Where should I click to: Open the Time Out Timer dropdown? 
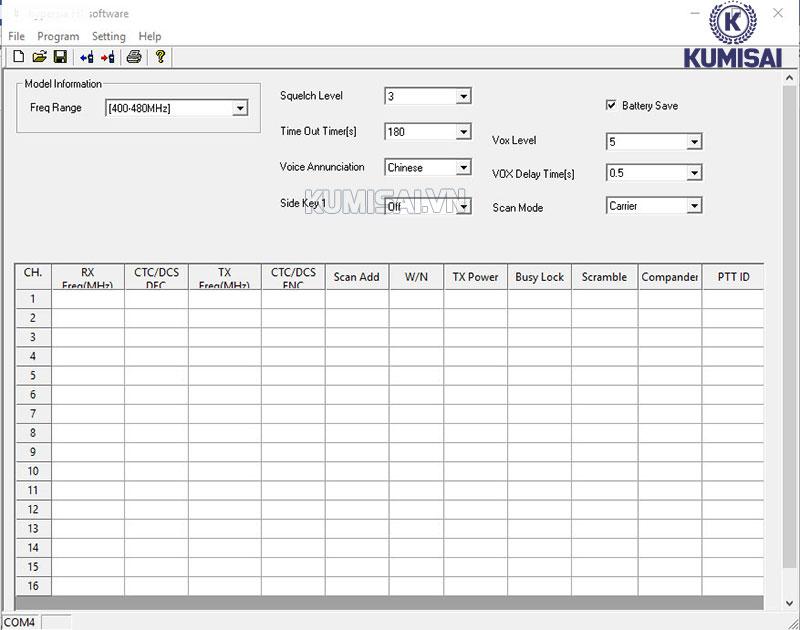(463, 132)
